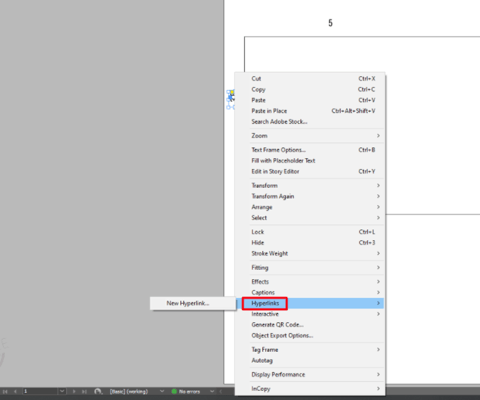Go to last page icon
This screenshot has width=480, height=400.
pyautogui.click(x=84, y=391)
